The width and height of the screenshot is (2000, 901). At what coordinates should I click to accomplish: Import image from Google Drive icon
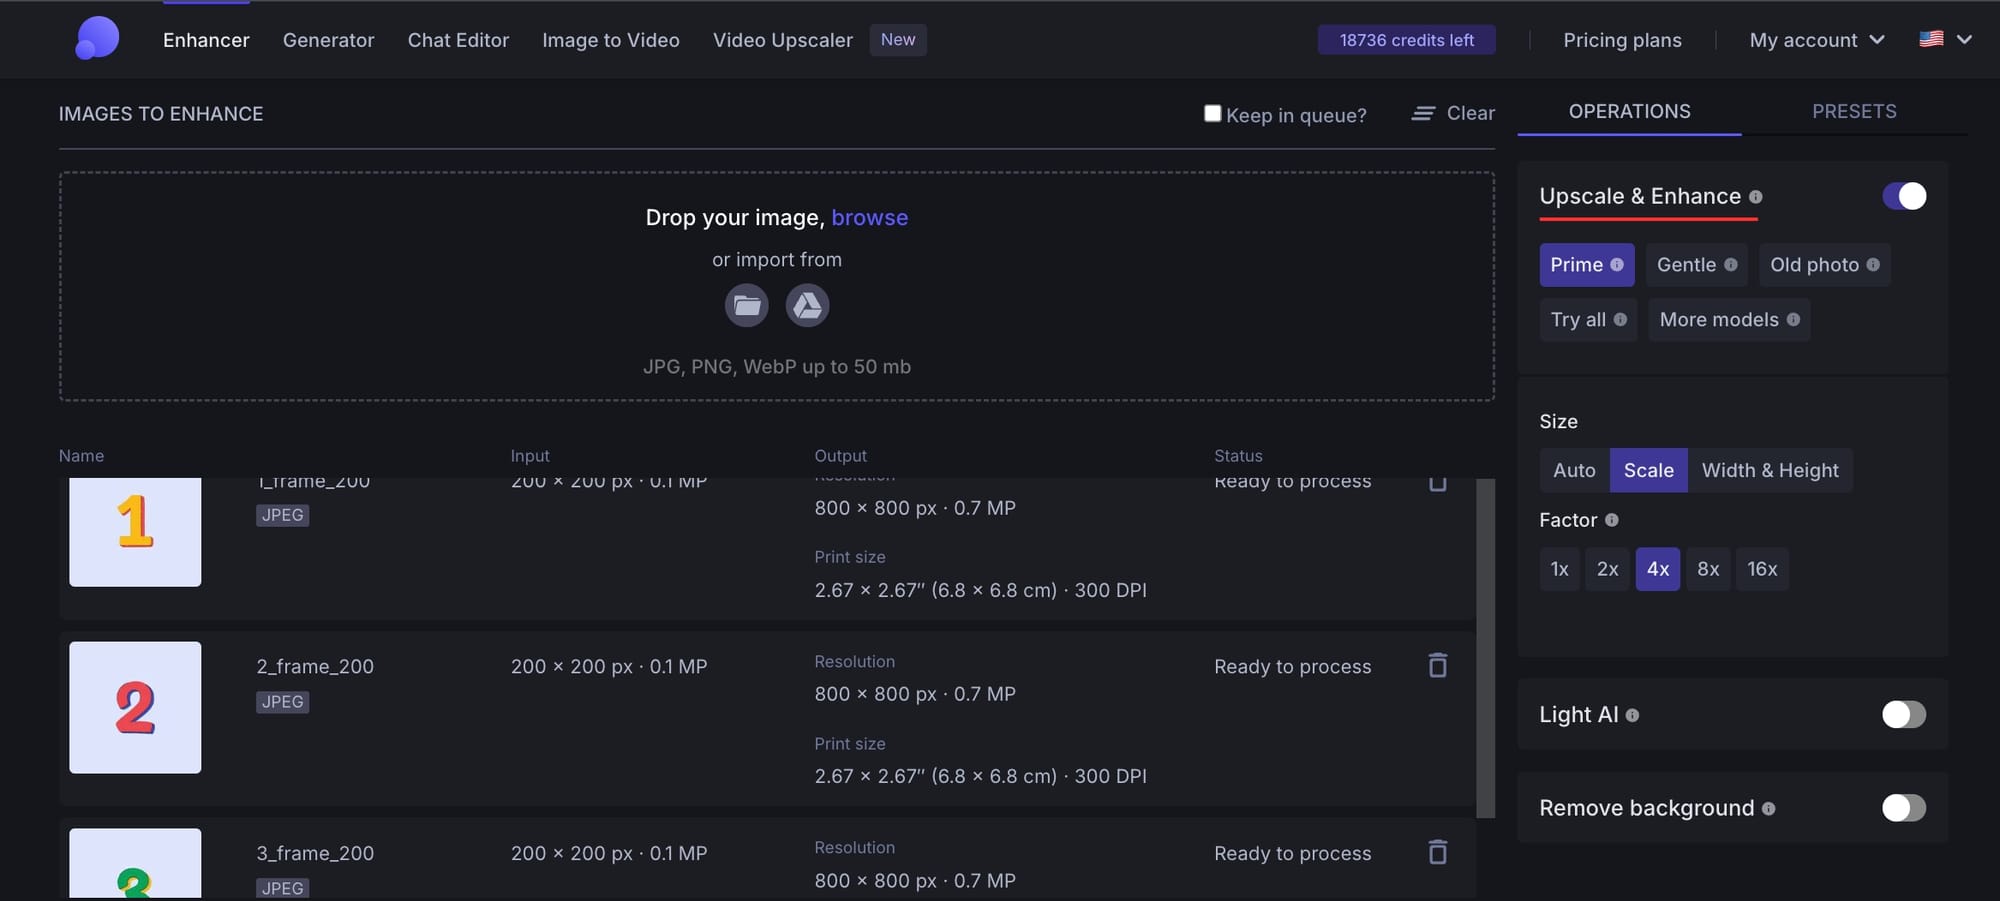click(x=807, y=305)
